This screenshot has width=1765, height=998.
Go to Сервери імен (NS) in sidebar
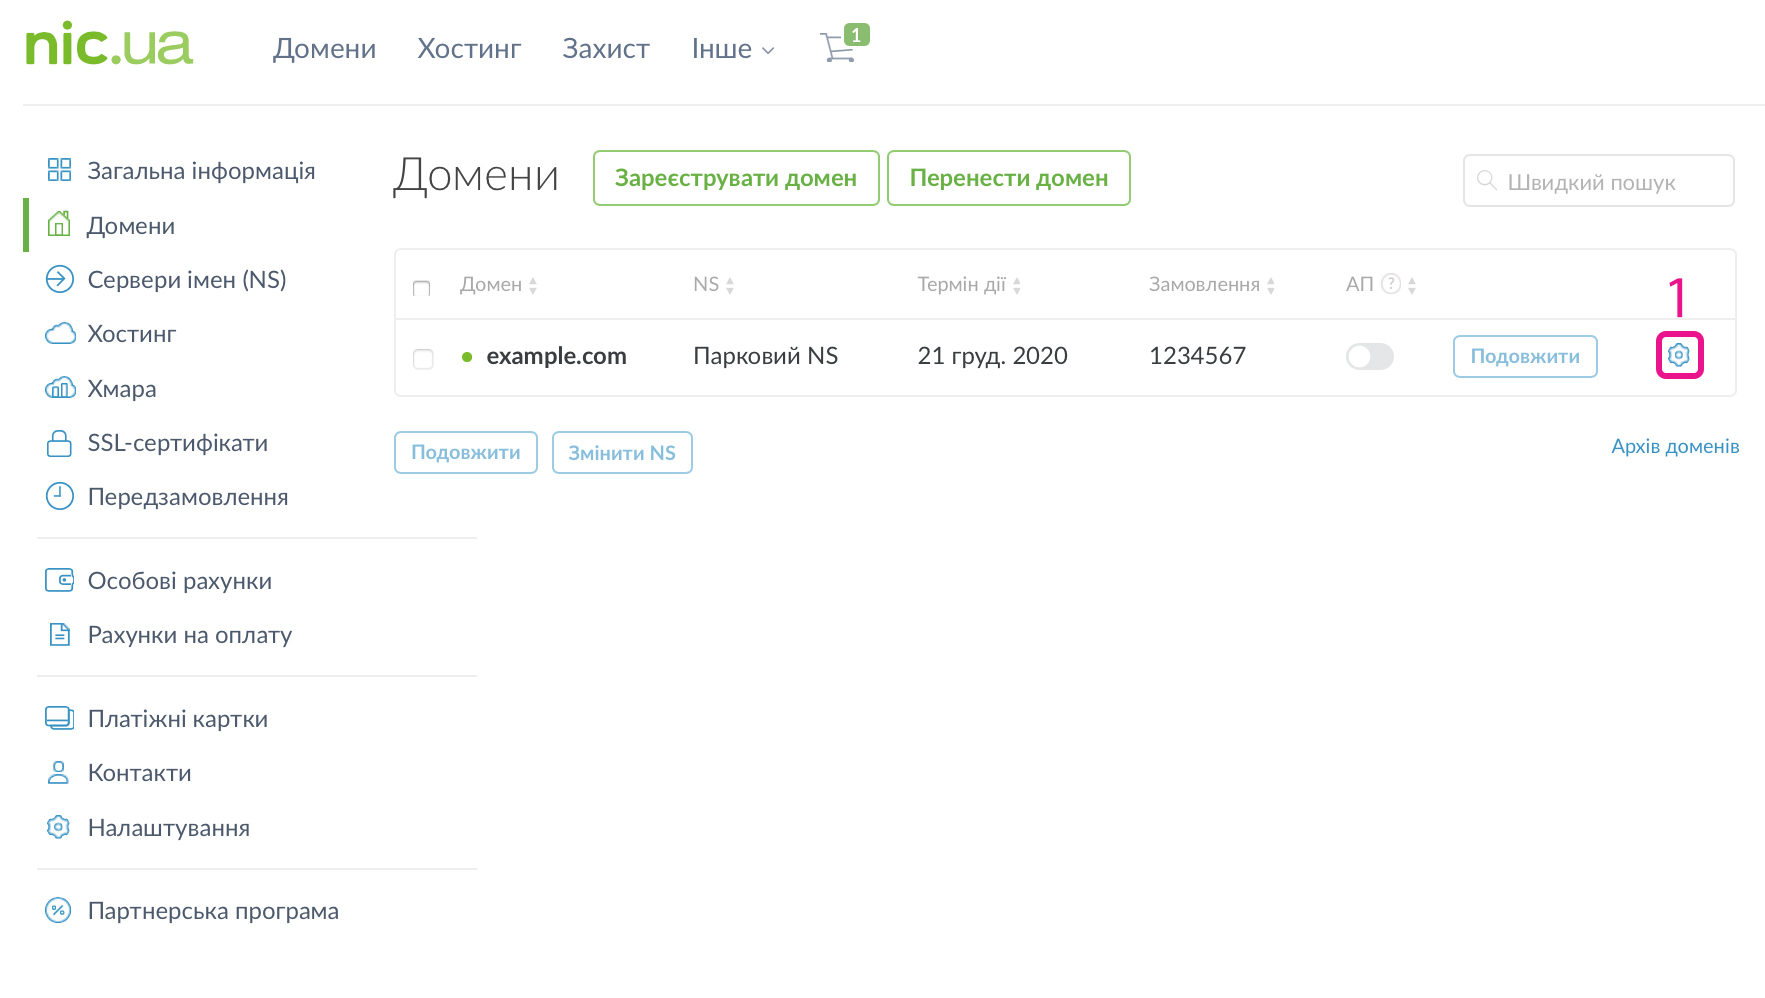click(186, 279)
